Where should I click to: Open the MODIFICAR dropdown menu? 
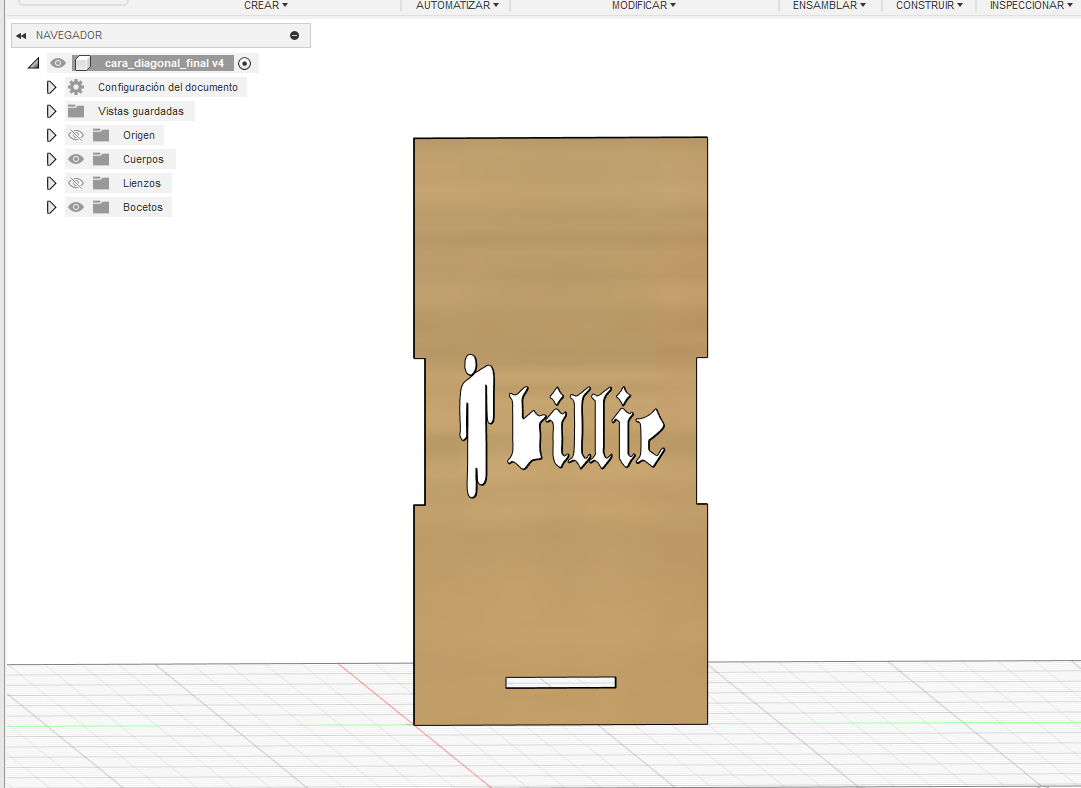pos(643,6)
